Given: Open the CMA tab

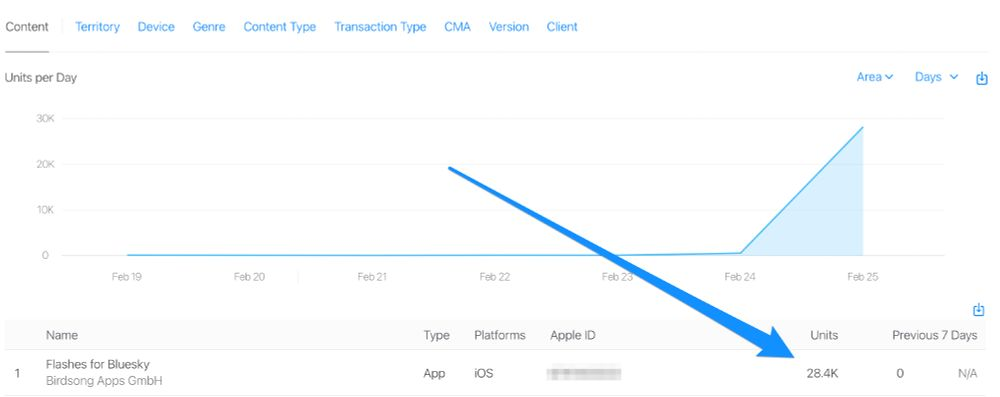Looking at the screenshot, I should coord(457,27).
